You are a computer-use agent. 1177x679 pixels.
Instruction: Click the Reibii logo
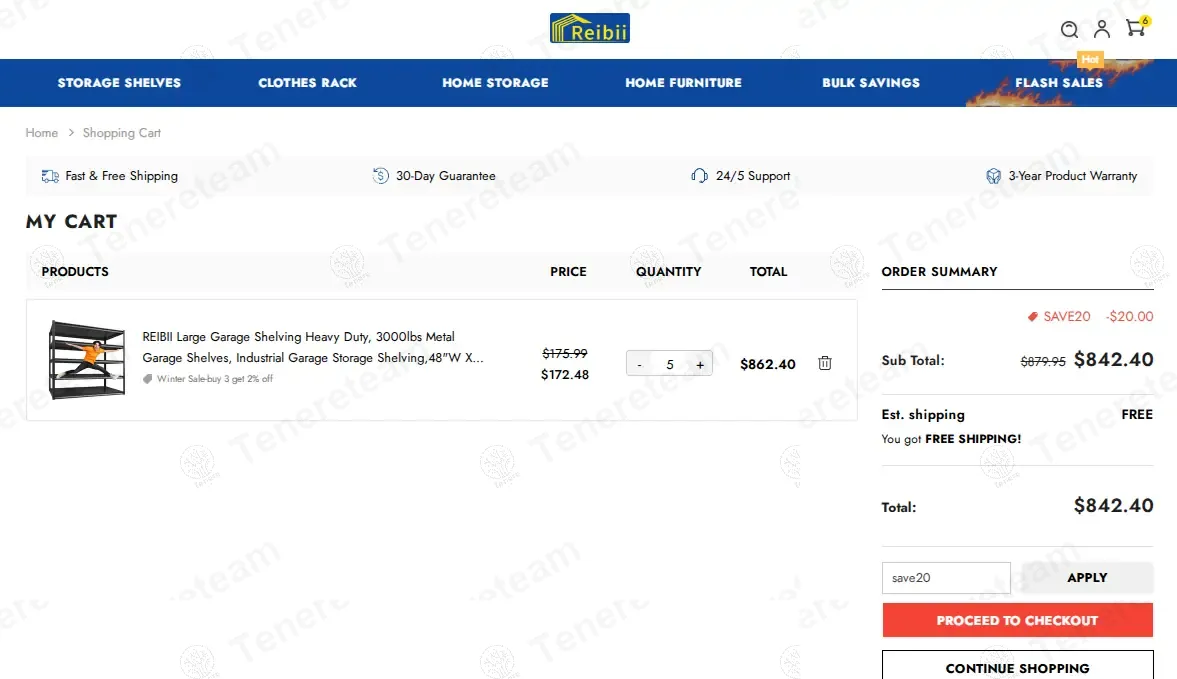tap(589, 28)
